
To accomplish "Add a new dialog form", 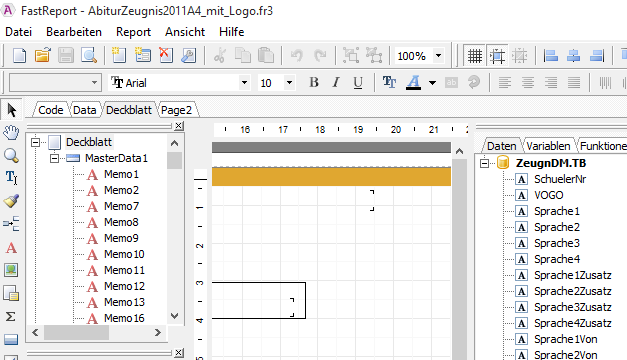I will [x=142, y=56].
